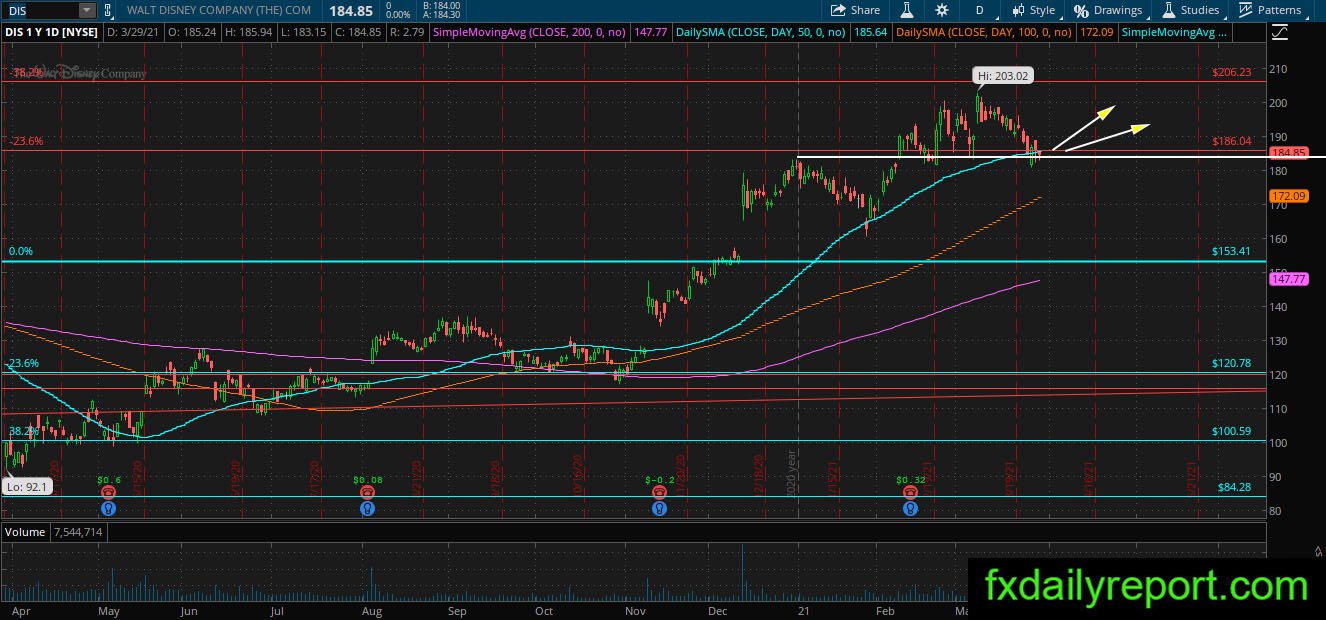
Task: Click the magenta 147.77 price tag on axis
Action: (x=1288, y=279)
